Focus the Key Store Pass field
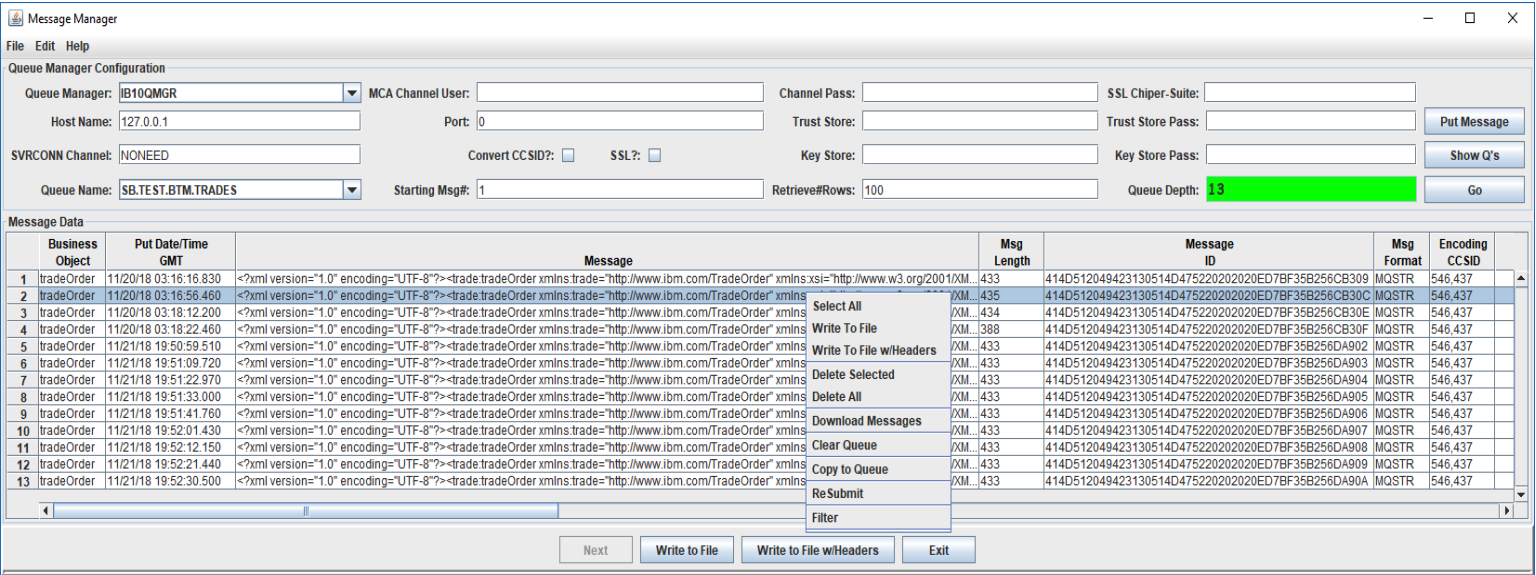Screen dimensions: 1536x575 1310,155
